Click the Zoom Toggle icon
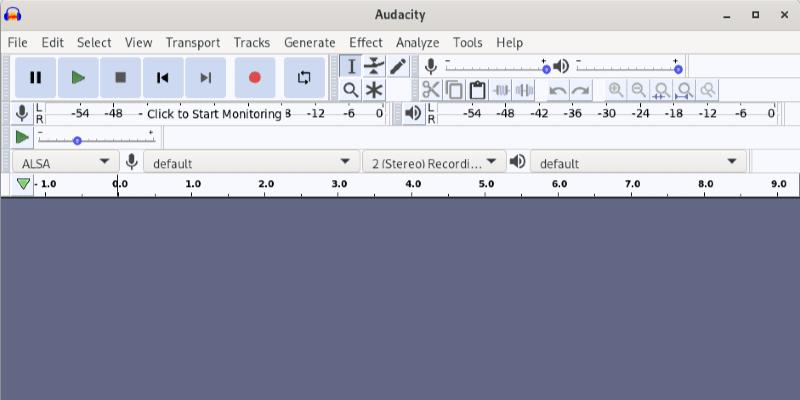800x400 pixels. pos(708,90)
